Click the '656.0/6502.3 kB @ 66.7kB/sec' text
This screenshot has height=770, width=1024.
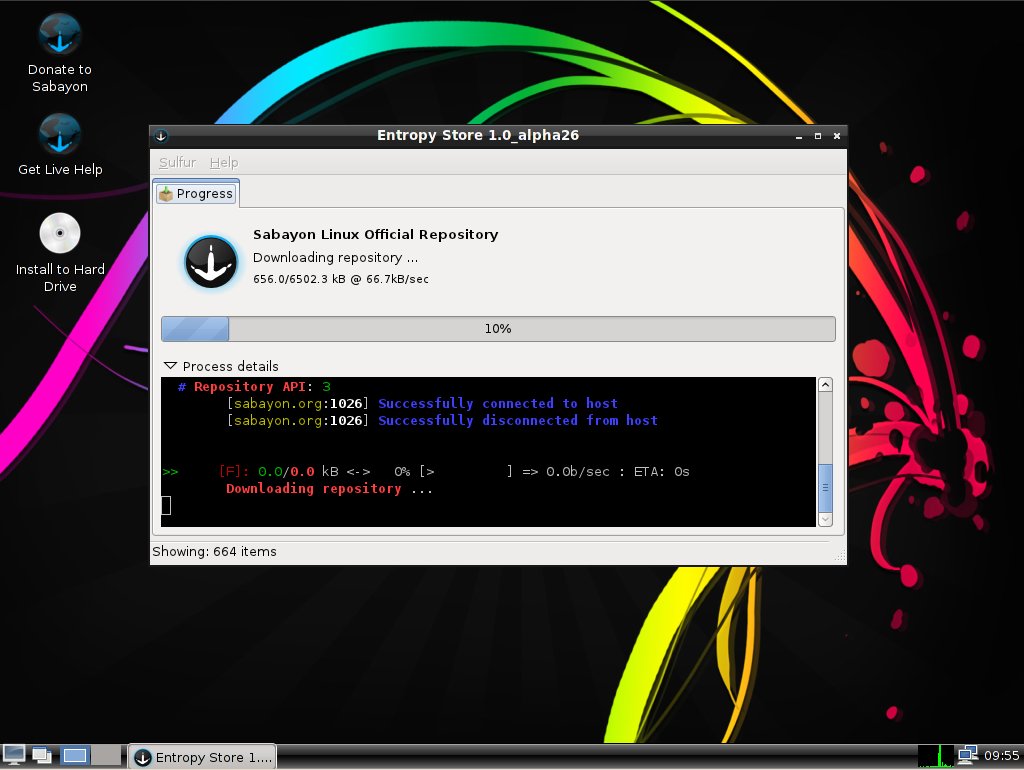[341, 279]
